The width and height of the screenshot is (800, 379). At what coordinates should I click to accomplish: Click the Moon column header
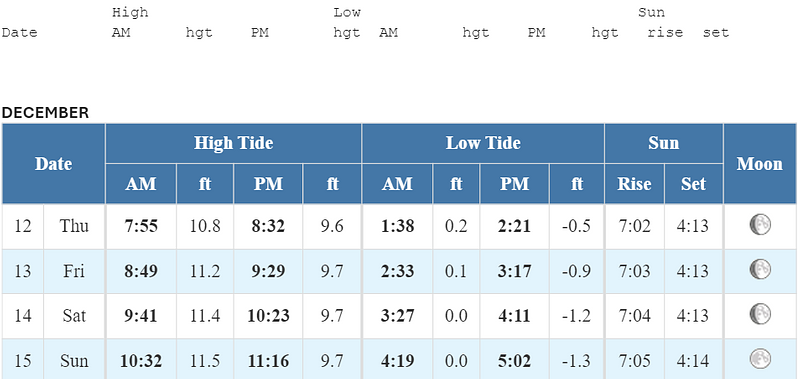760,164
